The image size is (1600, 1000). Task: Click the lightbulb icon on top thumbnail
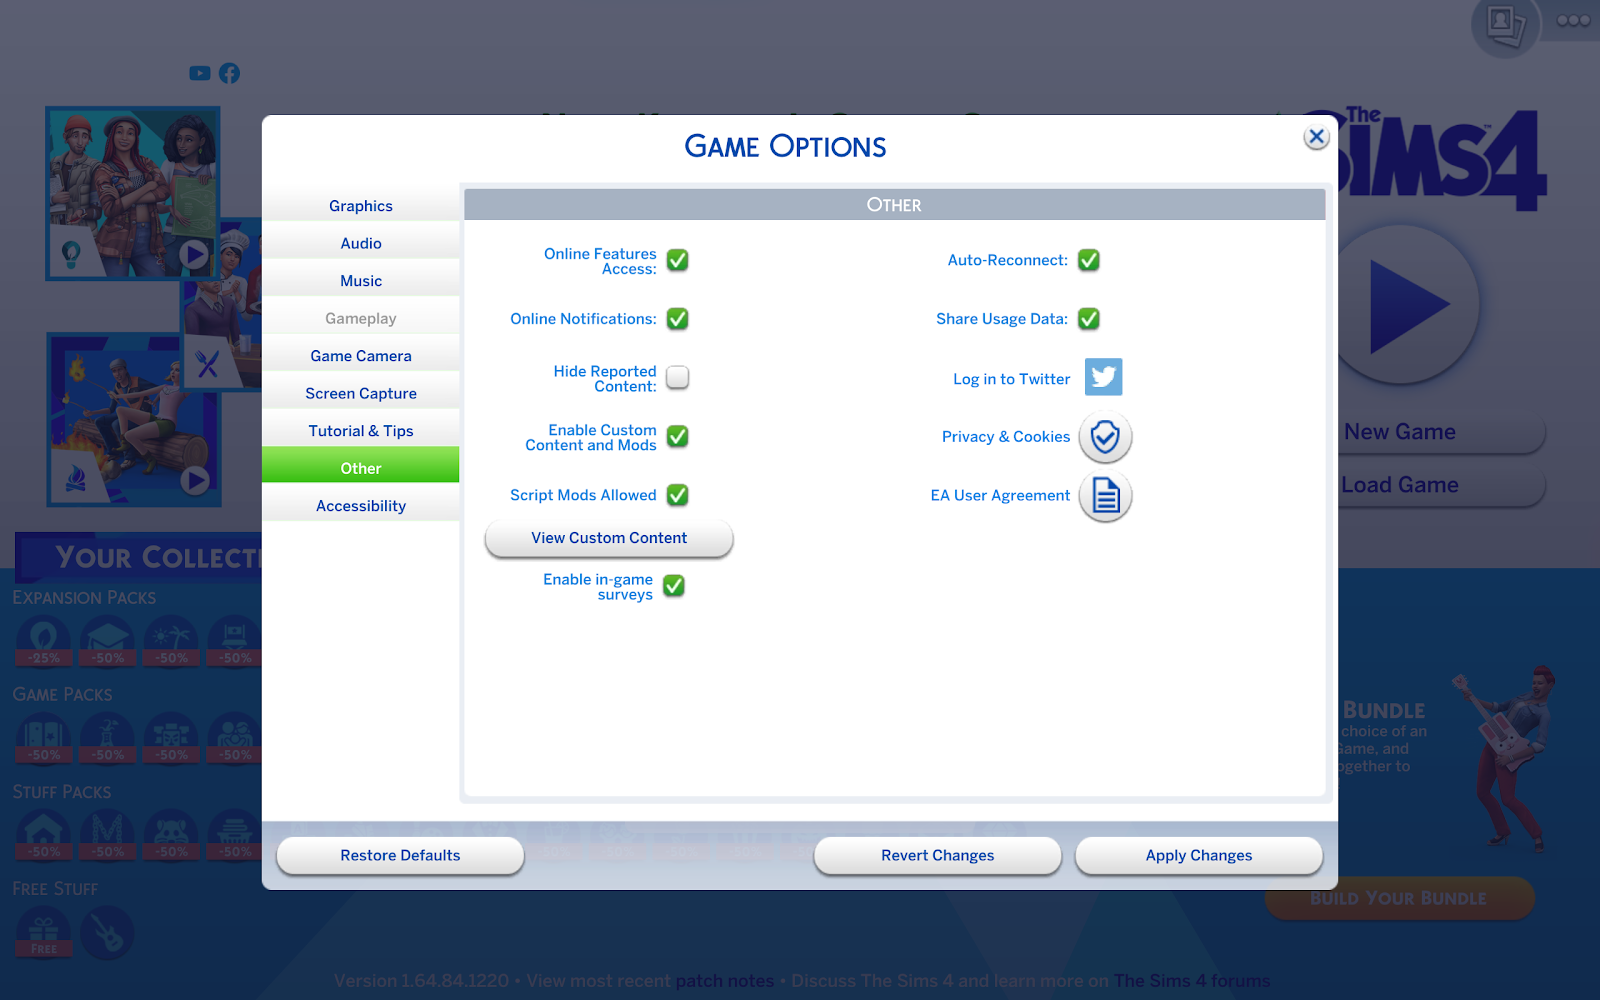coord(71,254)
